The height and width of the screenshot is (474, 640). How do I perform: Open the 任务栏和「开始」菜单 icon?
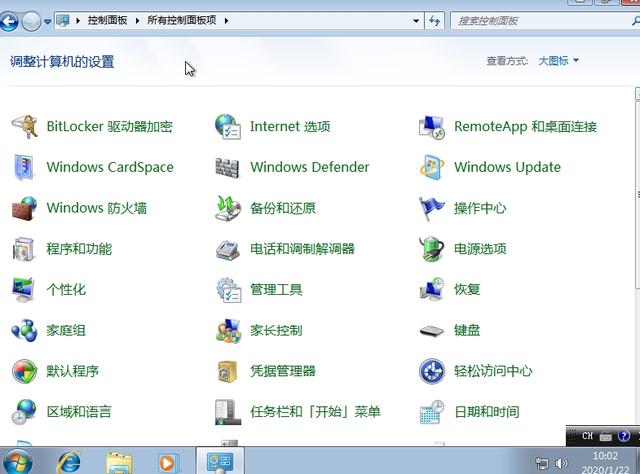(228, 412)
